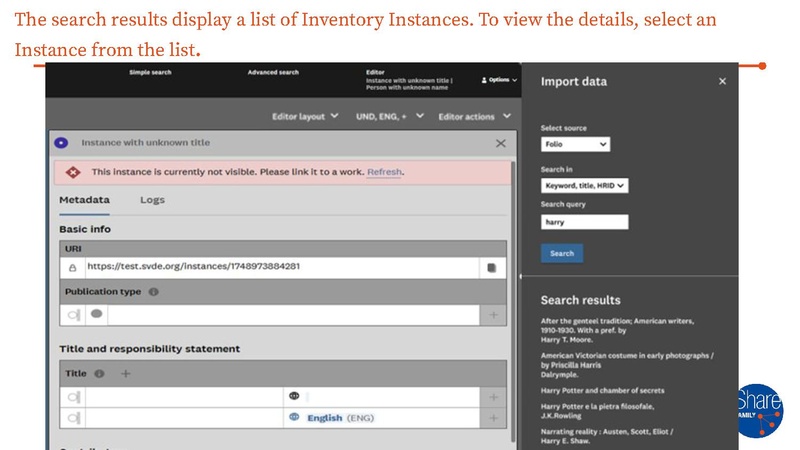Screen dimensions: 800x450
Task: Open the Search in dropdown
Action: pos(584,185)
